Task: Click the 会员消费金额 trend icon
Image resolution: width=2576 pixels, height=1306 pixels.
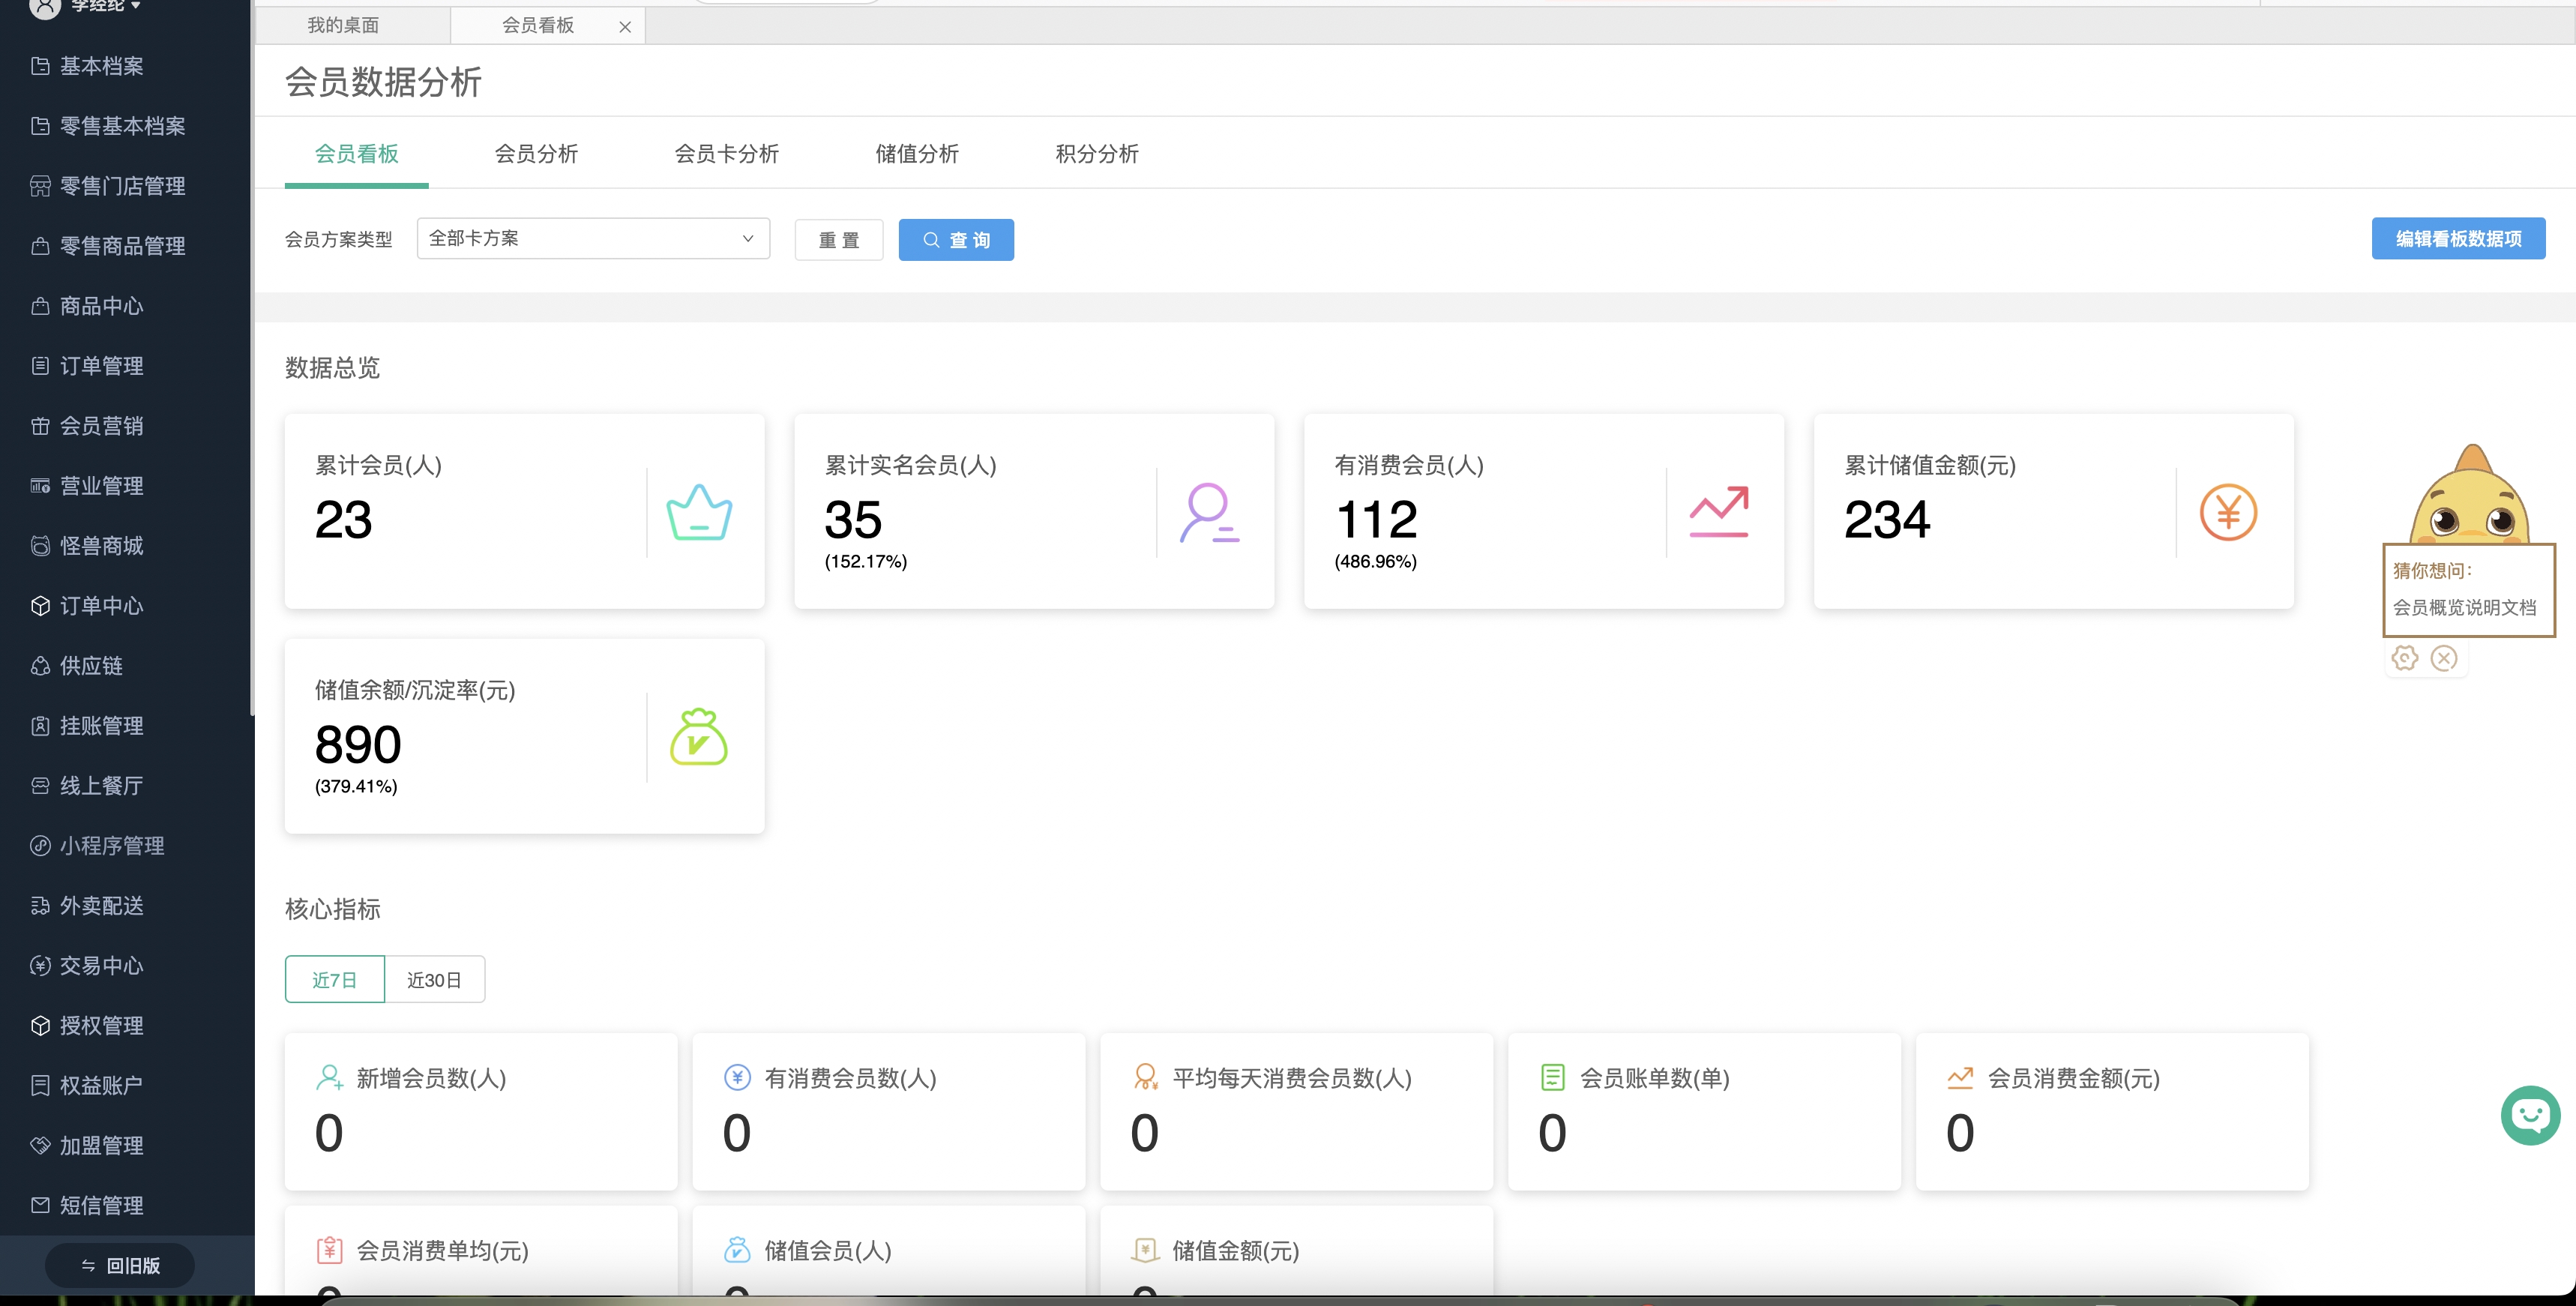Action: [1960, 1078]
